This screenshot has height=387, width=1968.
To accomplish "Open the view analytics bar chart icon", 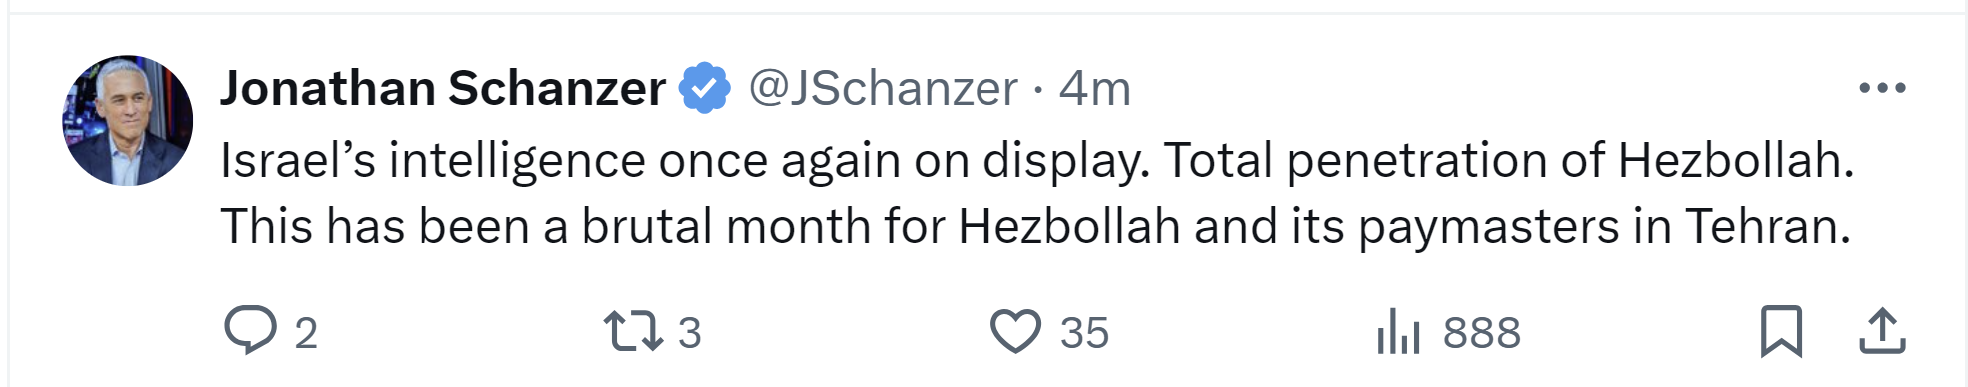I will pyautogui.click(x=1398, y=331).
